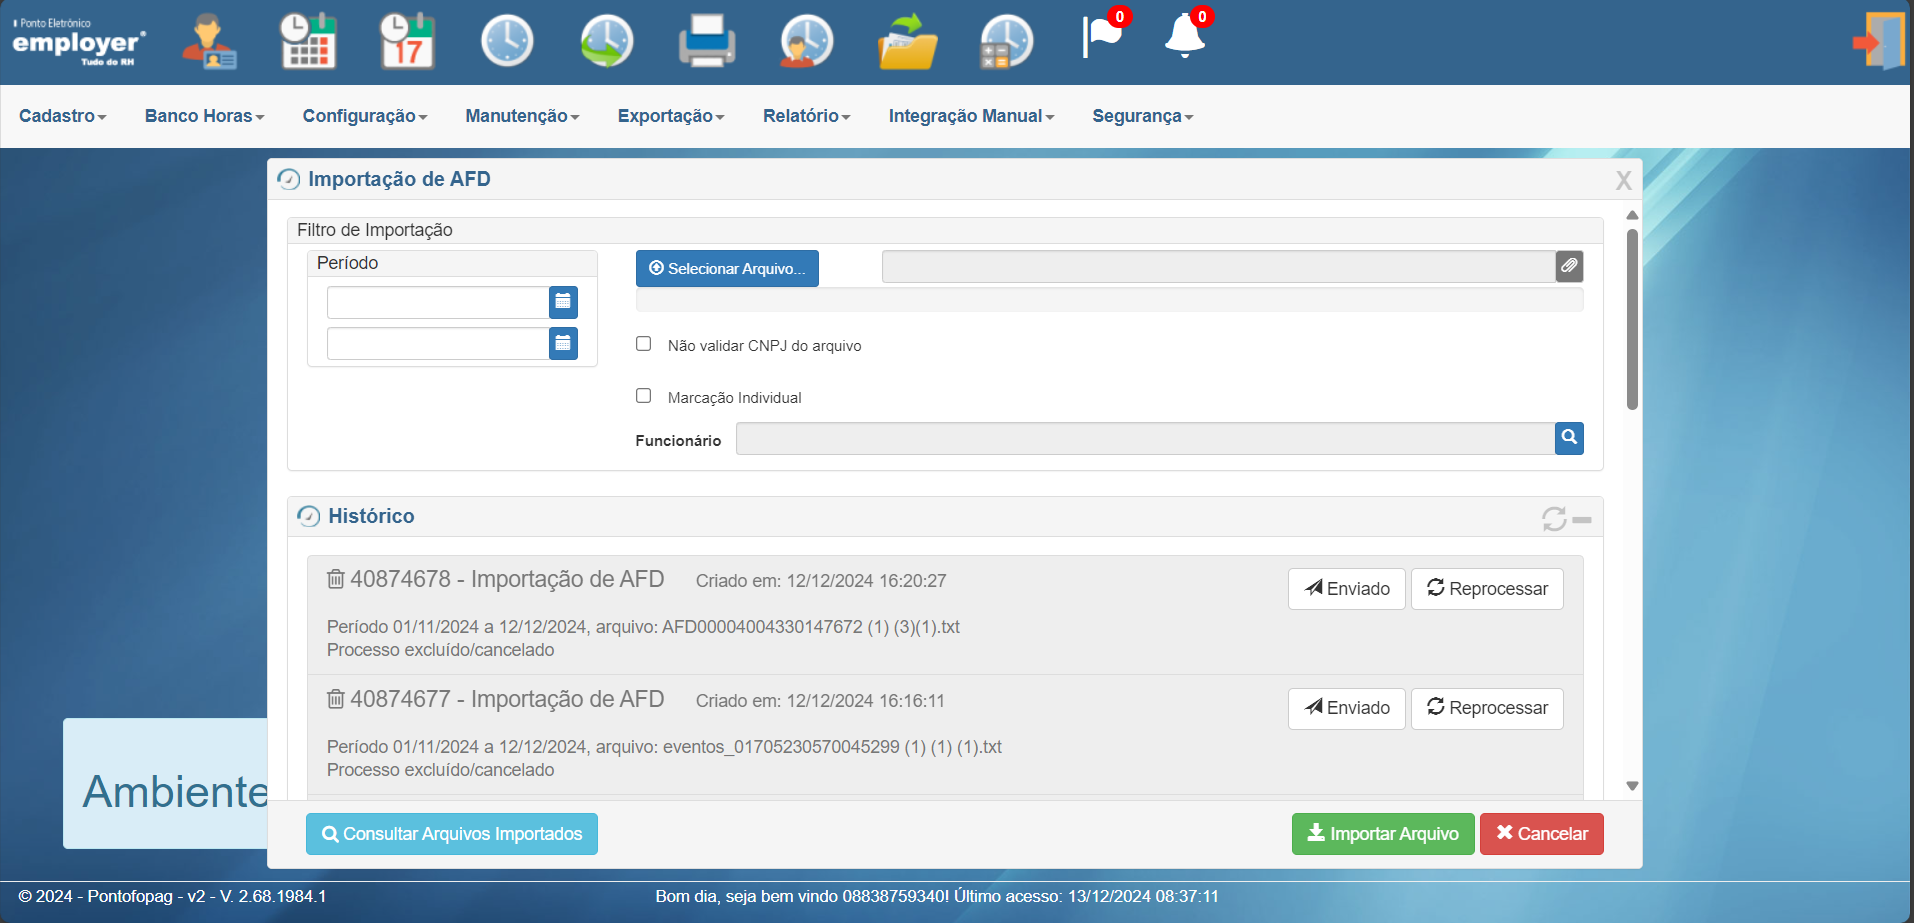
Task: Click Consultar Arquivos Importados
Action: coord(452,834)
